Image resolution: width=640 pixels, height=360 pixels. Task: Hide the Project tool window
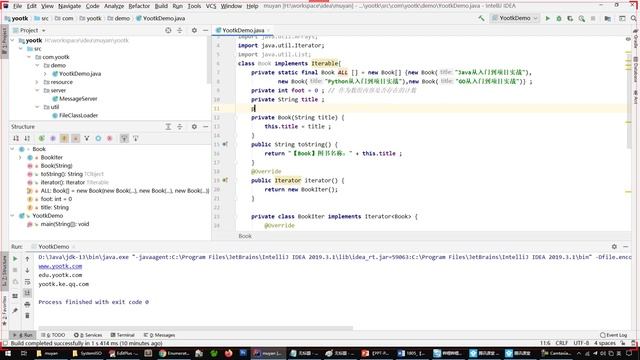pos(205,31)
